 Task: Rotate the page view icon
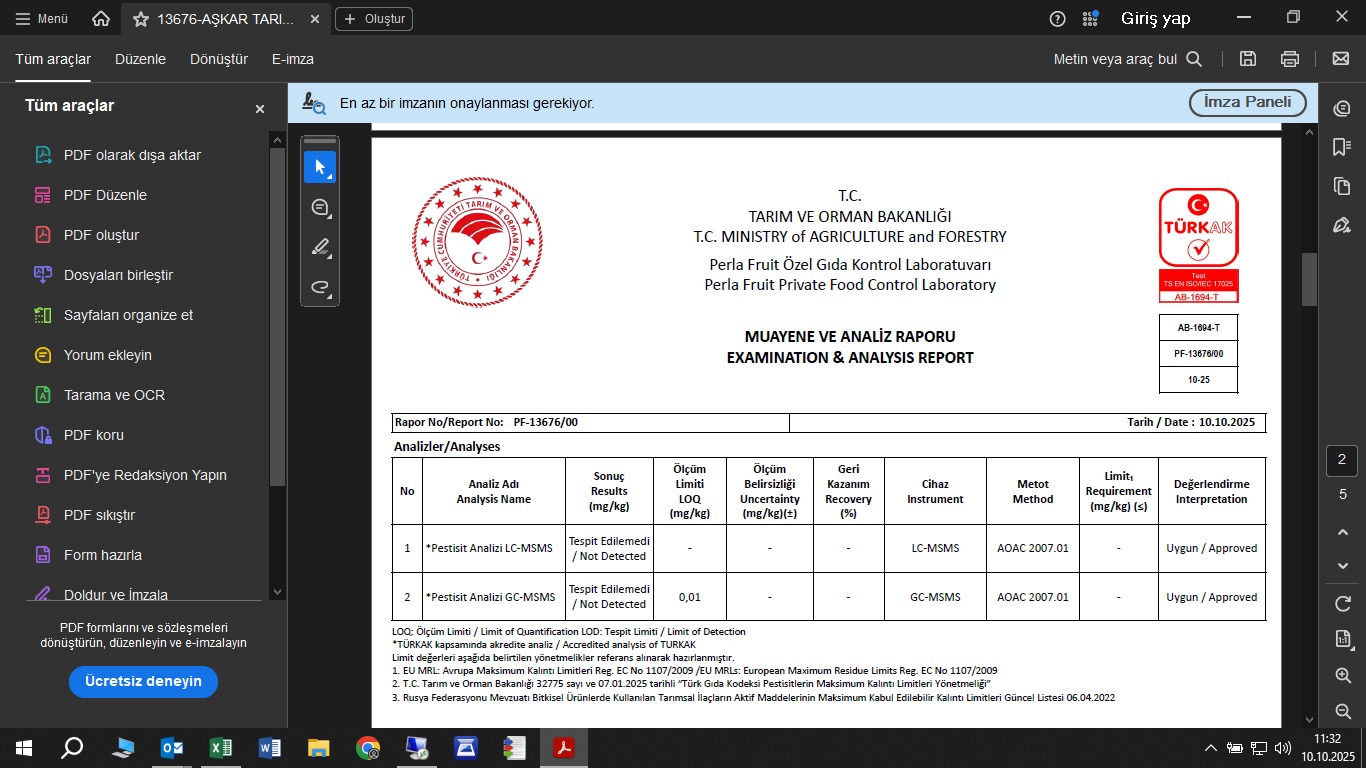click(x=1343, y=604)
